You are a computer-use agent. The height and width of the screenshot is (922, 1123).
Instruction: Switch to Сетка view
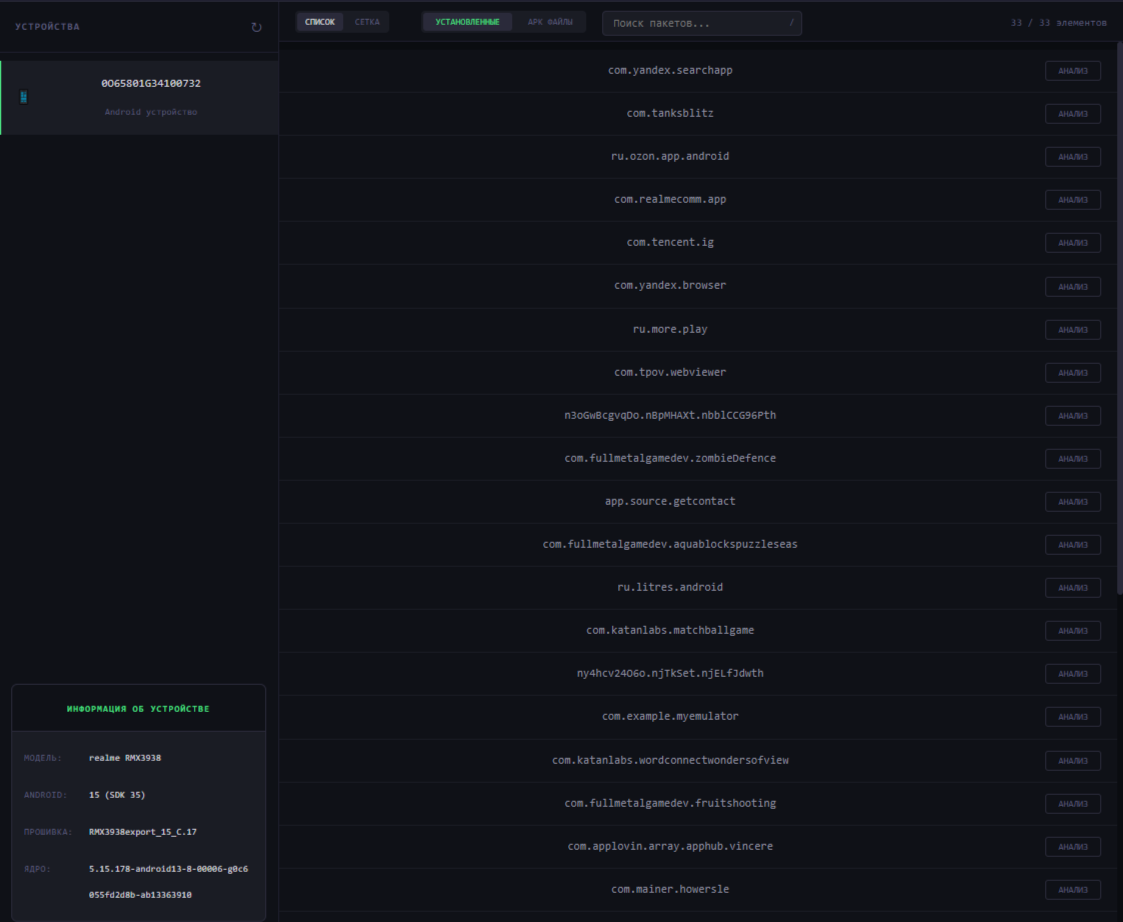(367, 22)
